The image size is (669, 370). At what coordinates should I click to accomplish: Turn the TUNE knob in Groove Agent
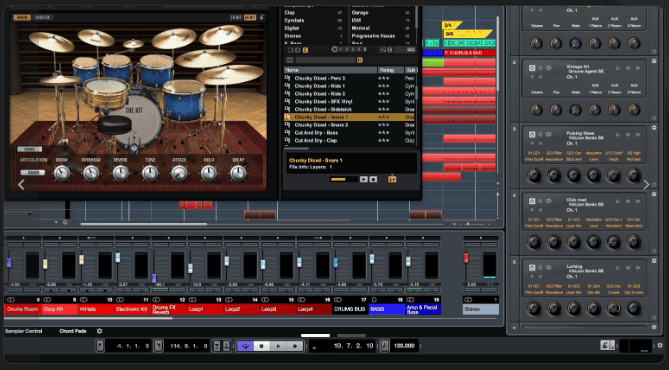point(150,173)
